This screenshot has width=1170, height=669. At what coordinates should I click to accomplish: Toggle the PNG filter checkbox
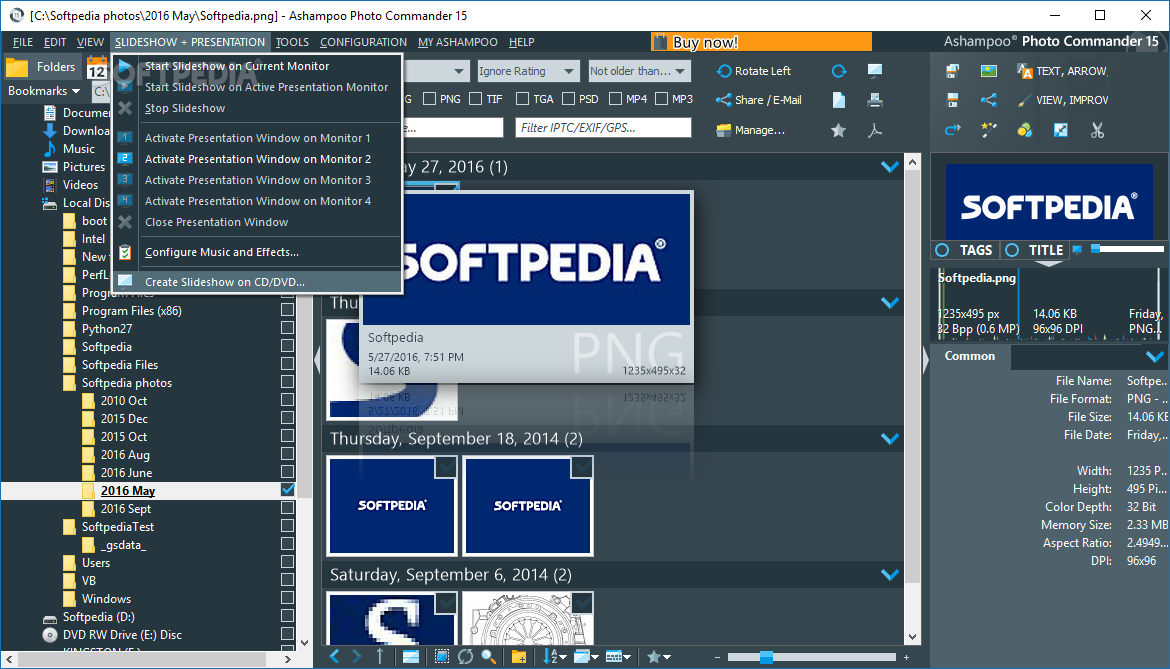(x=429, y=98)
